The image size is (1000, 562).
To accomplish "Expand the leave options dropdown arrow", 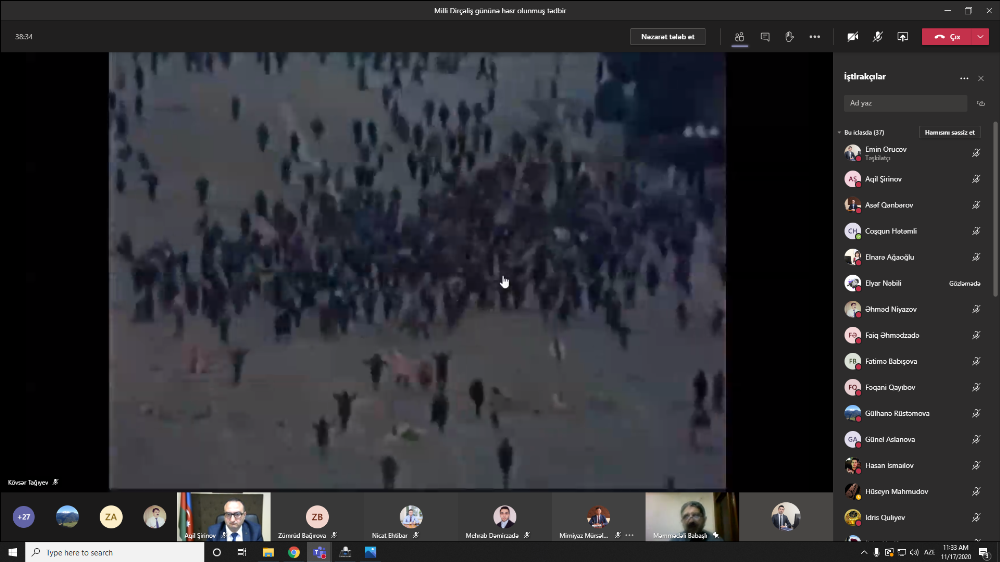I will coord(980,37).
